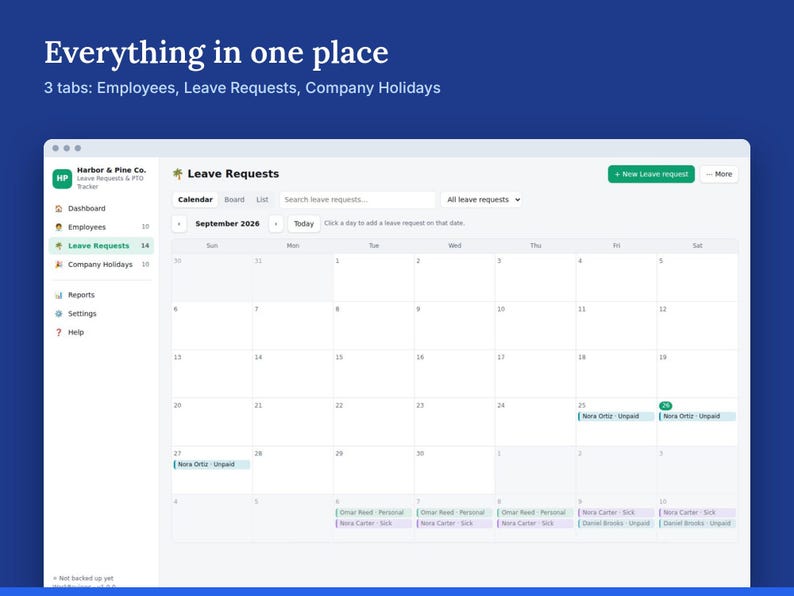
Task: Click the Search leave requests field
Action: tap(357, 200)
